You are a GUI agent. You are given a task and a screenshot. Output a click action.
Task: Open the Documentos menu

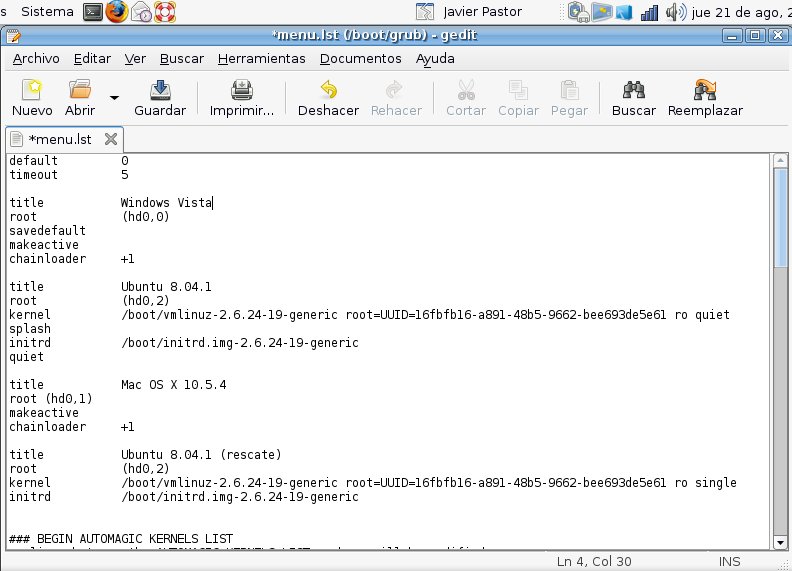point(361,59)
